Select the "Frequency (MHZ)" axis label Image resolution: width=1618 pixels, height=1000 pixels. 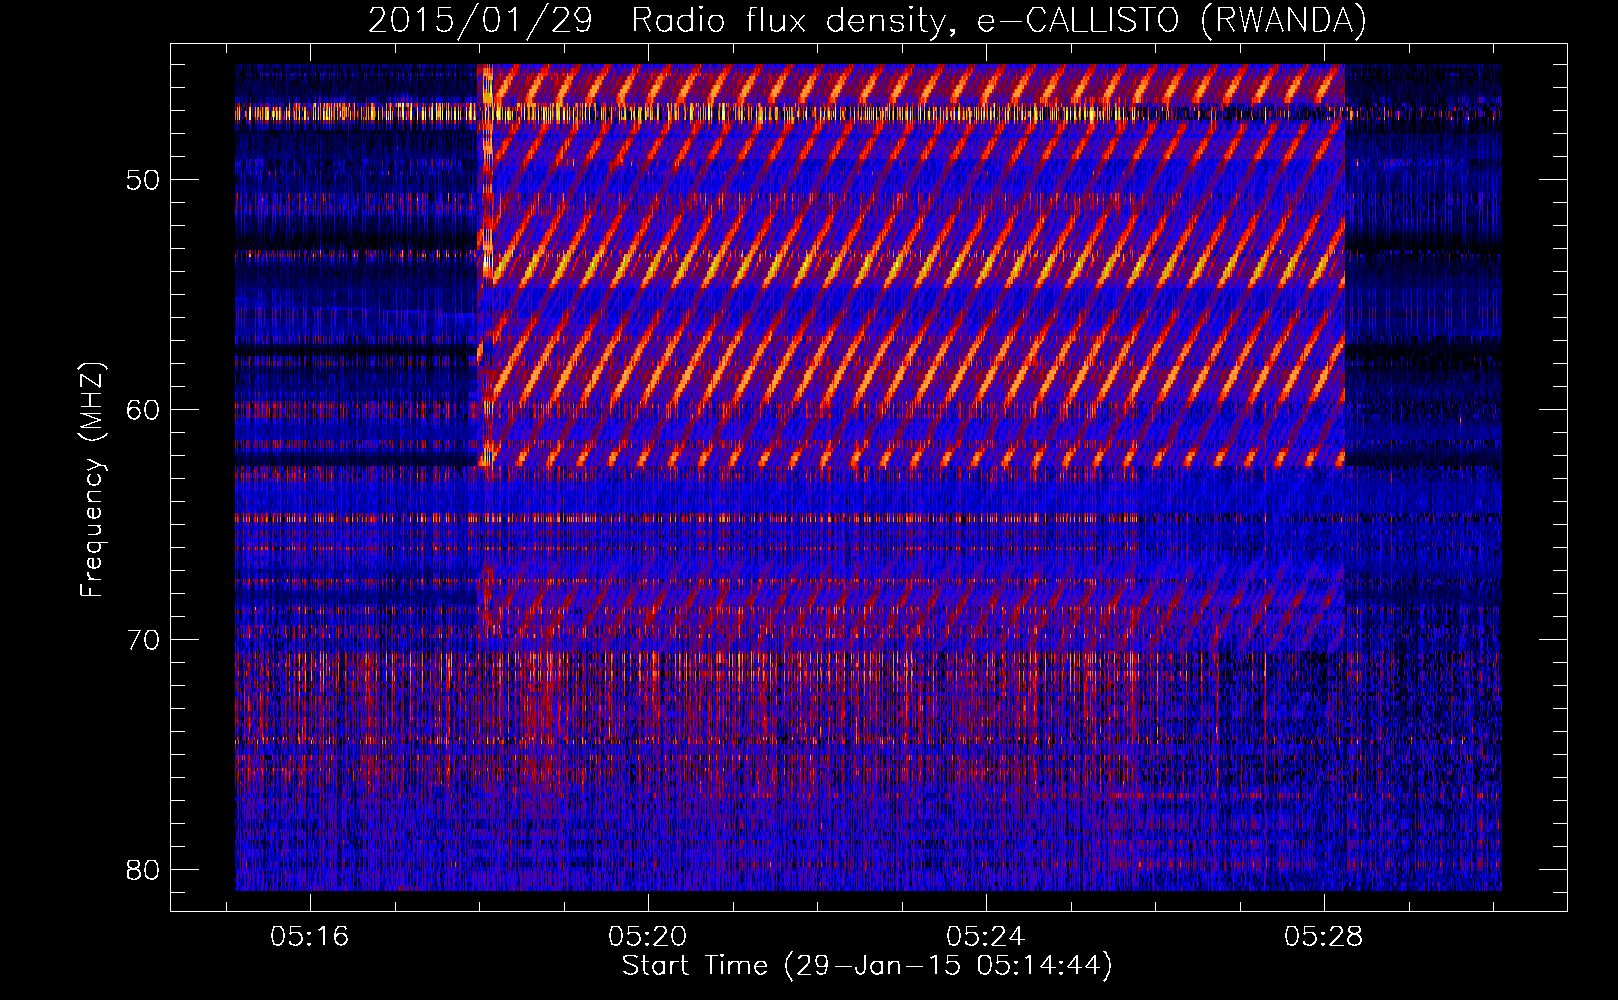pos(92,480)
